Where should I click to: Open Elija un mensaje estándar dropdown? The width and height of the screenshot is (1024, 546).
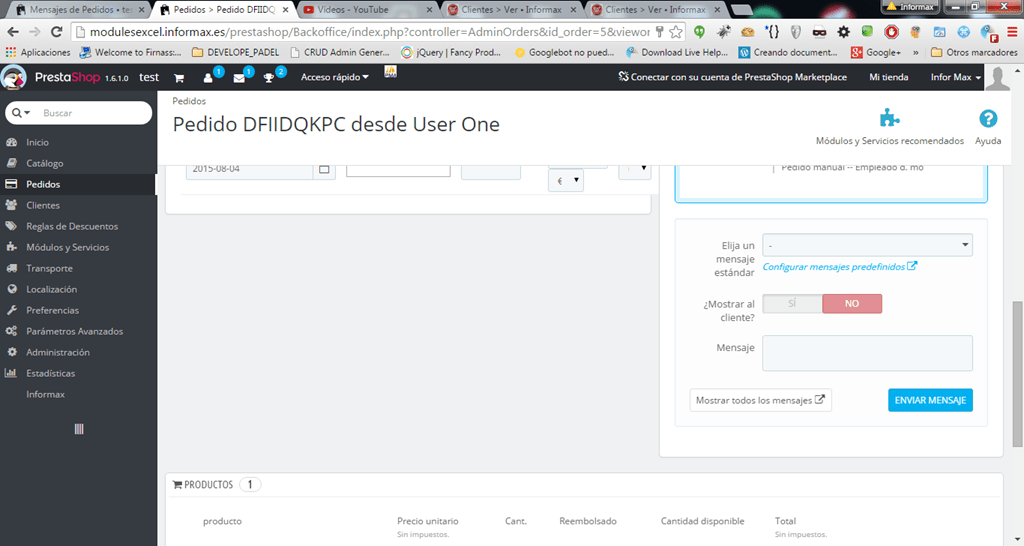coord(867,245)
